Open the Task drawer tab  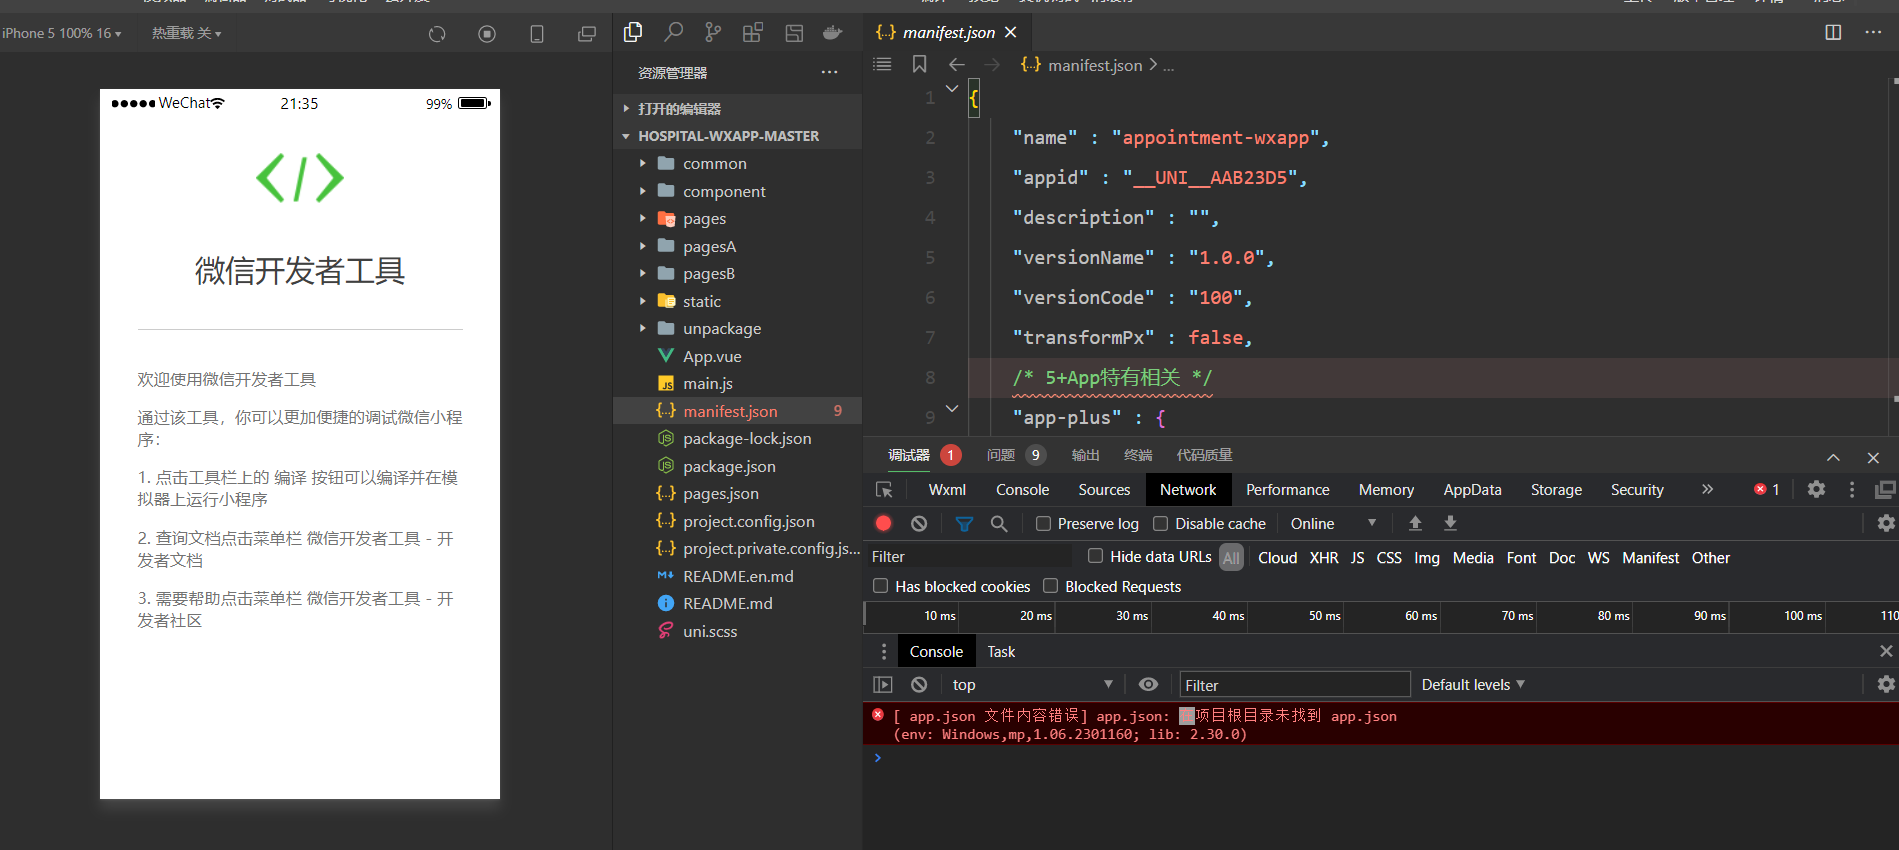click(1001, 652)
